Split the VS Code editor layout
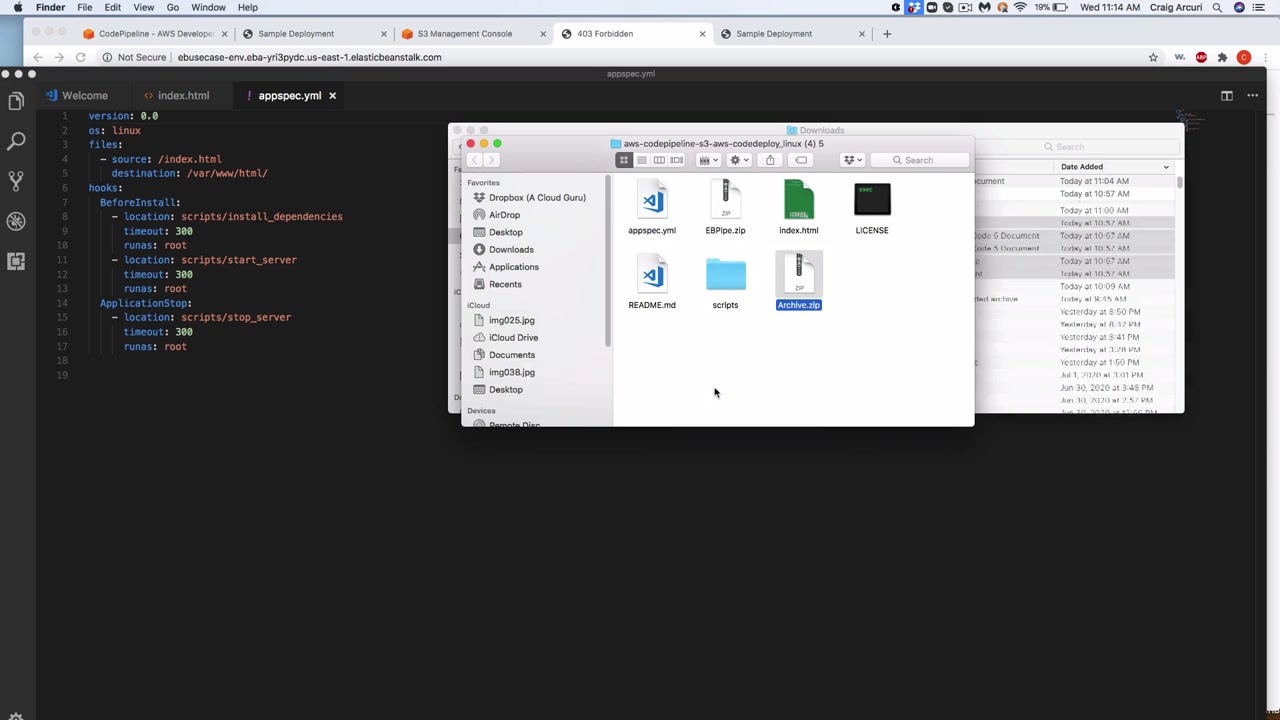Image resolution: width=1280 pixels, height=720 pixels. pyautogui.click(x=1227, y=96)
